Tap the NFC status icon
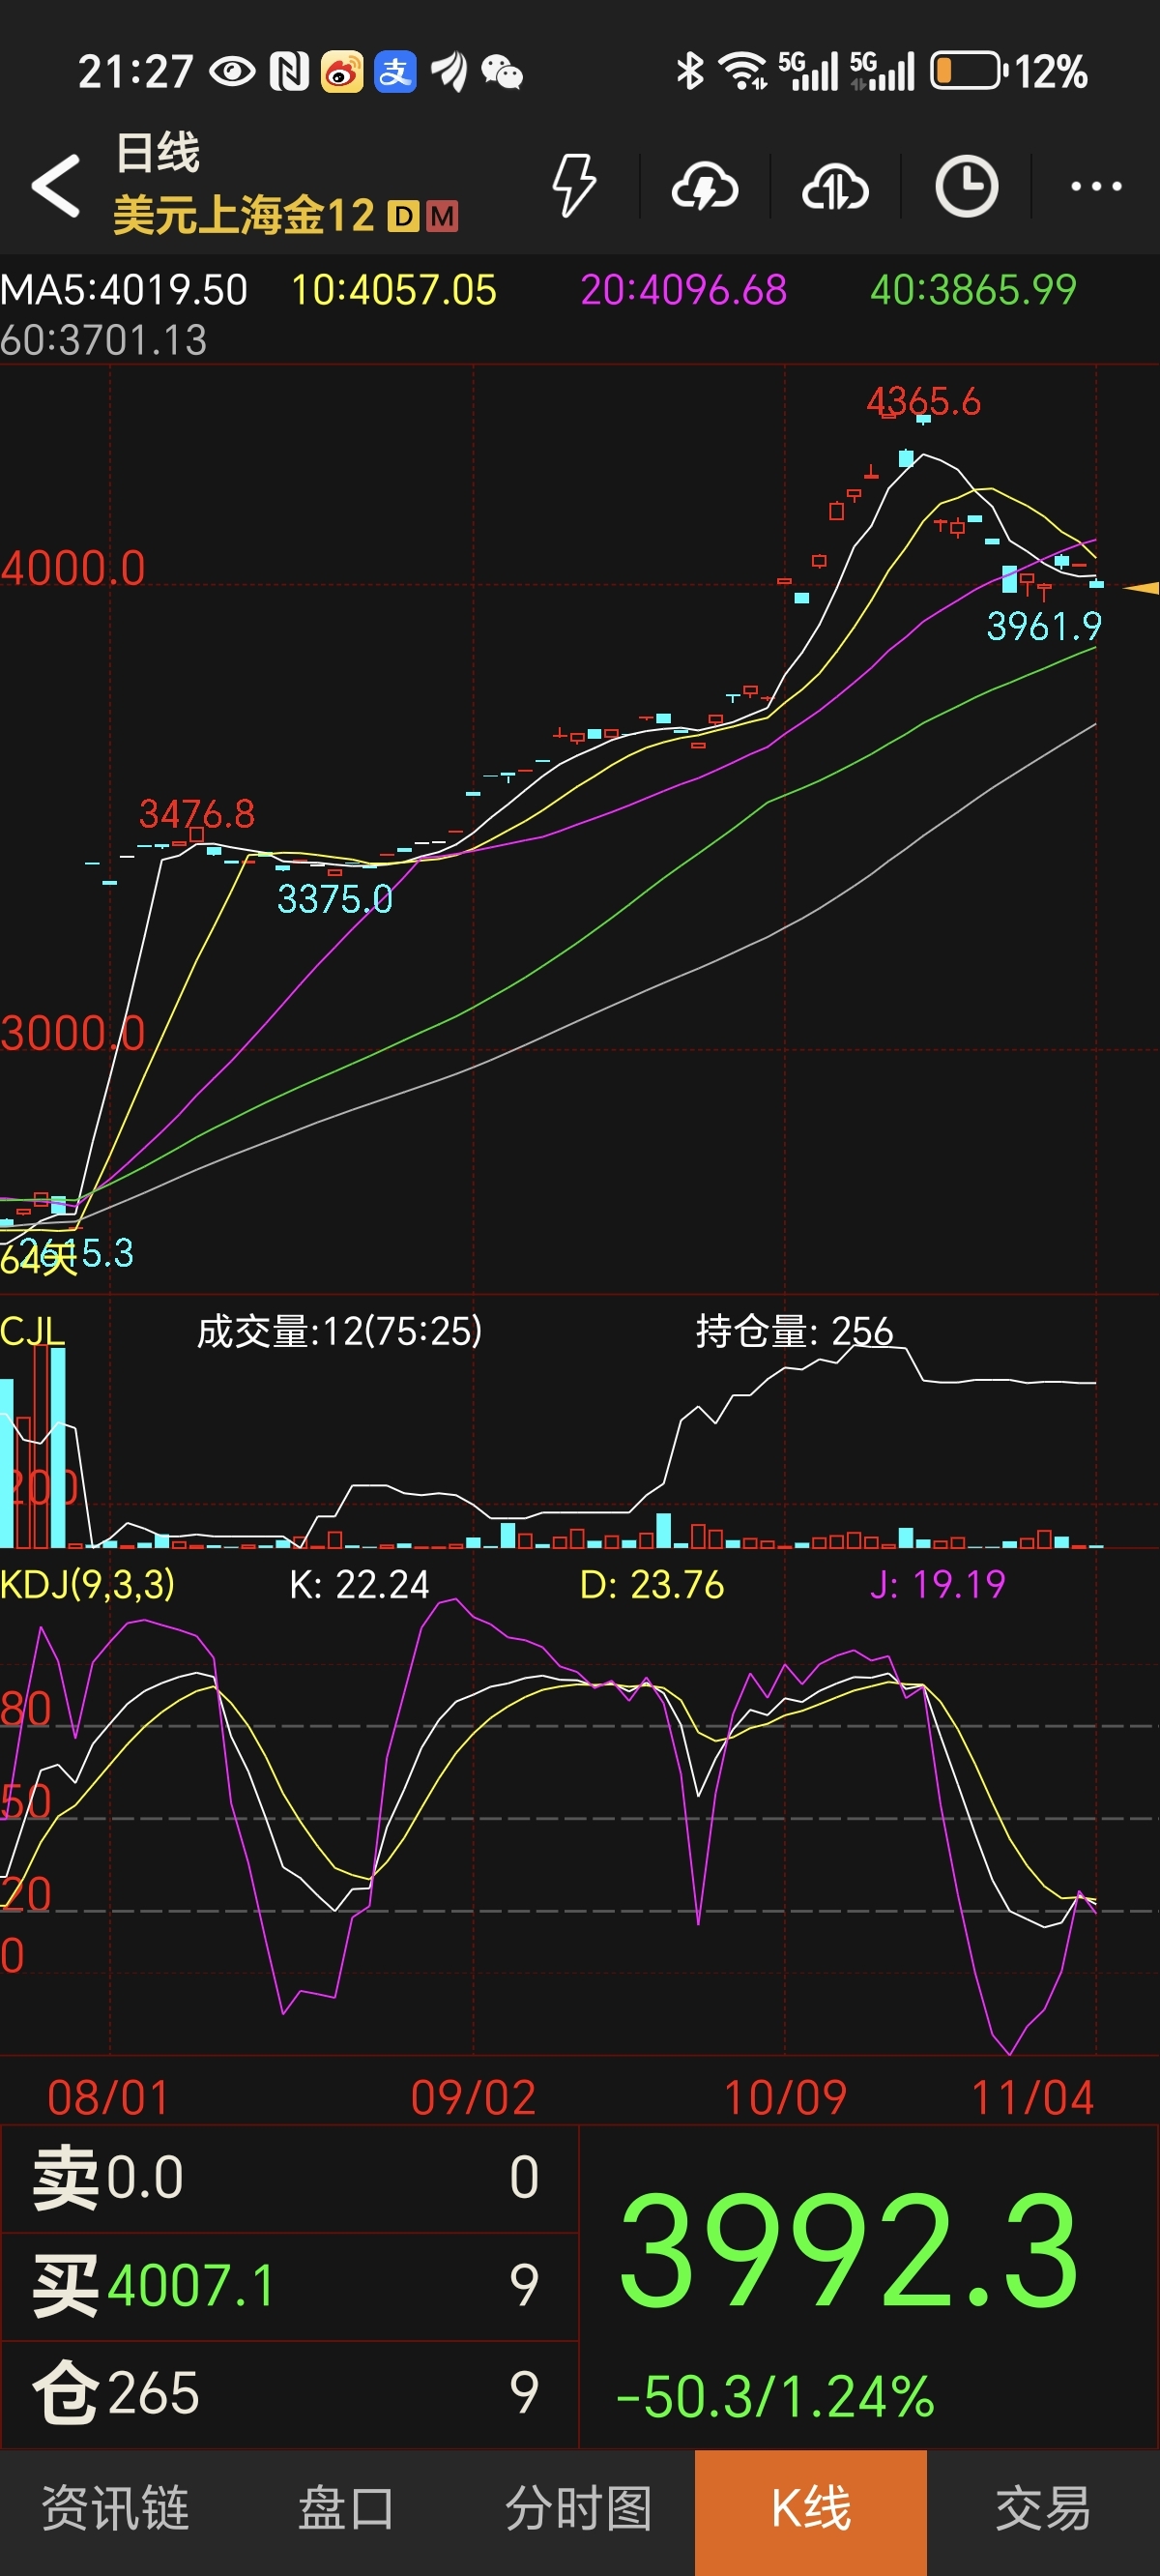Image resolution: width=1160 pixels, height=2576 pixels. [289, 72]
